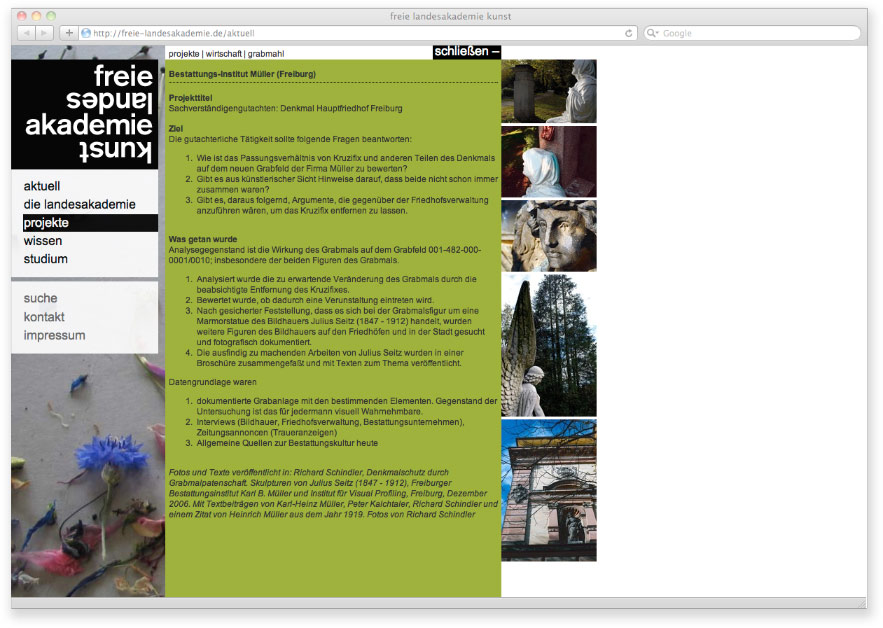The image size is (883, 628).
Task: Open the winged angel statue thumbnail
Action: pyautogui.click(x=548, y=345)
